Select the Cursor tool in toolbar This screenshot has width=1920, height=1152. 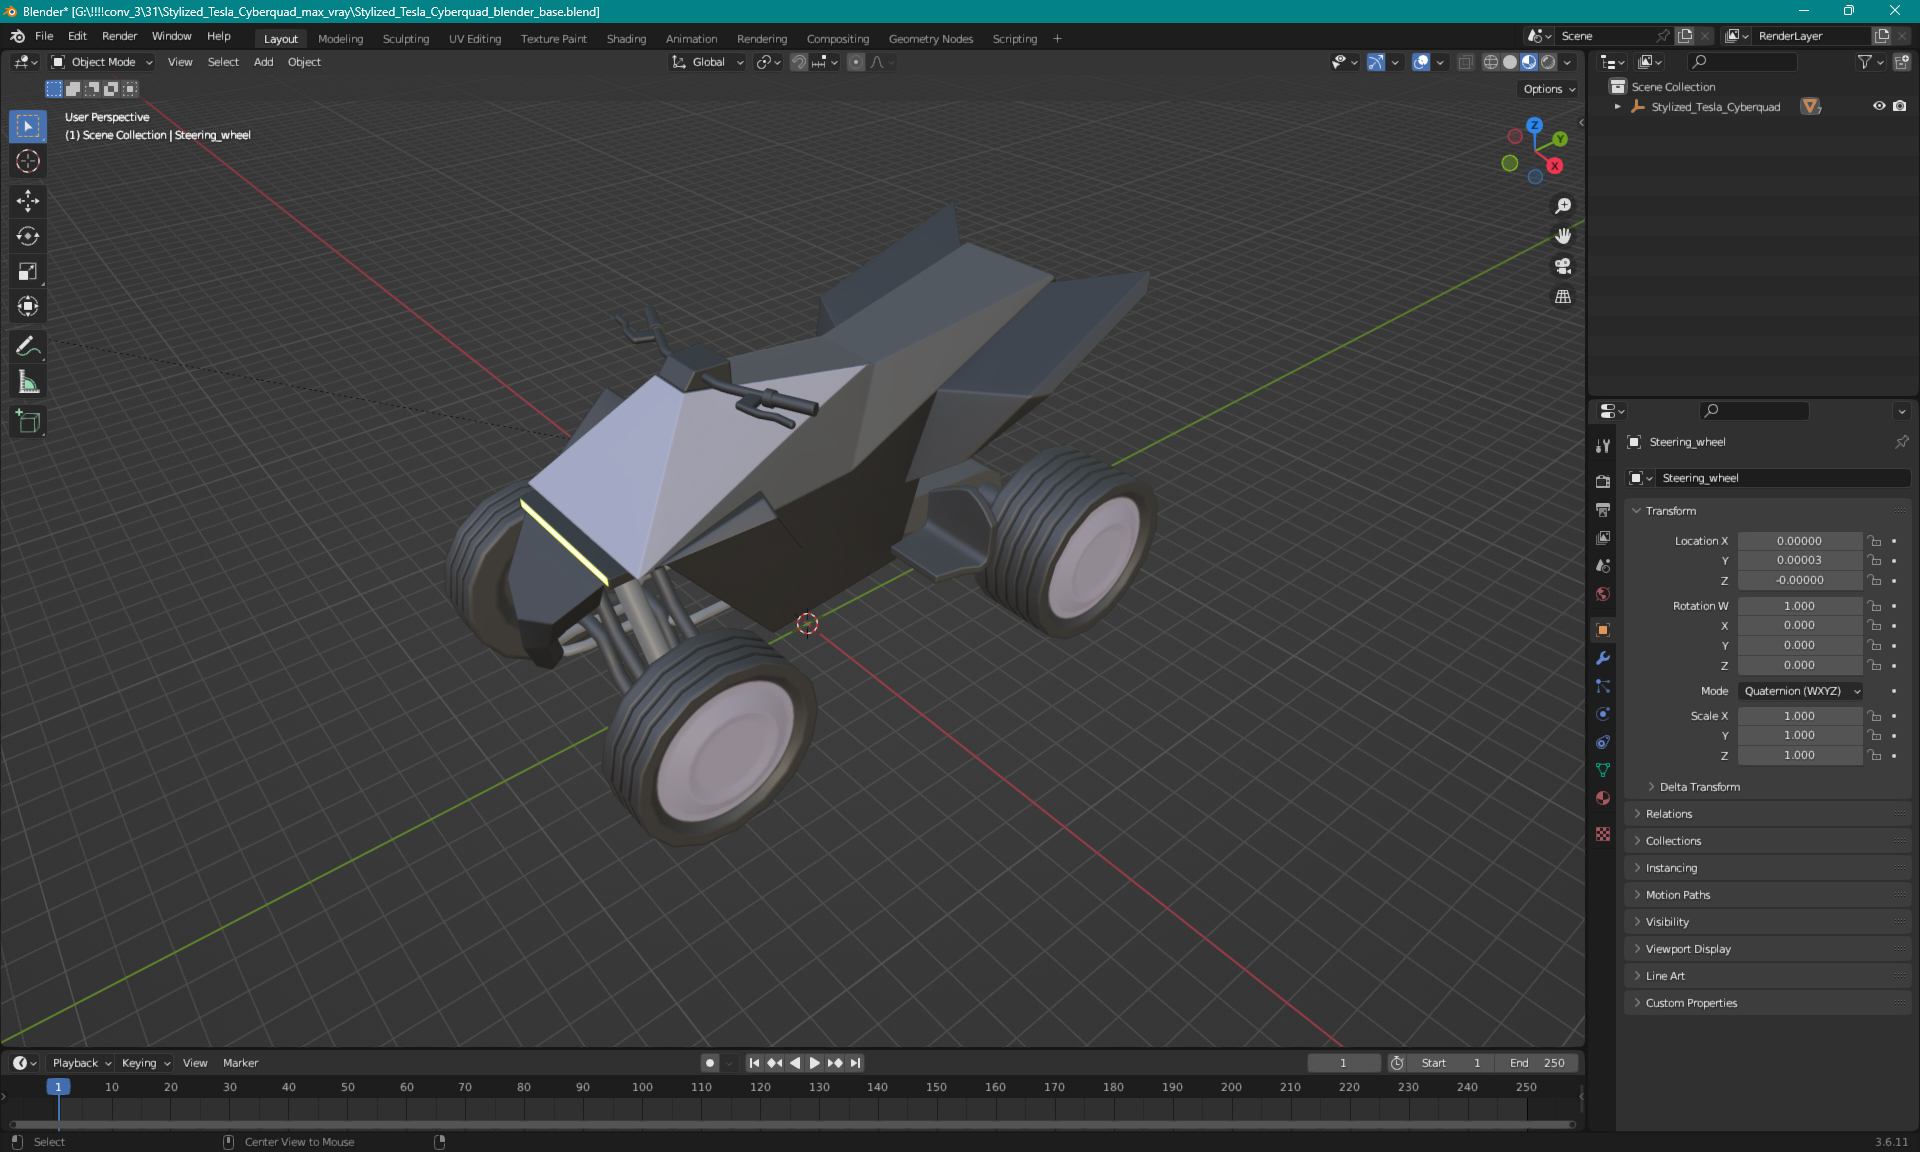pyautogui.click(x=28, y=161)
